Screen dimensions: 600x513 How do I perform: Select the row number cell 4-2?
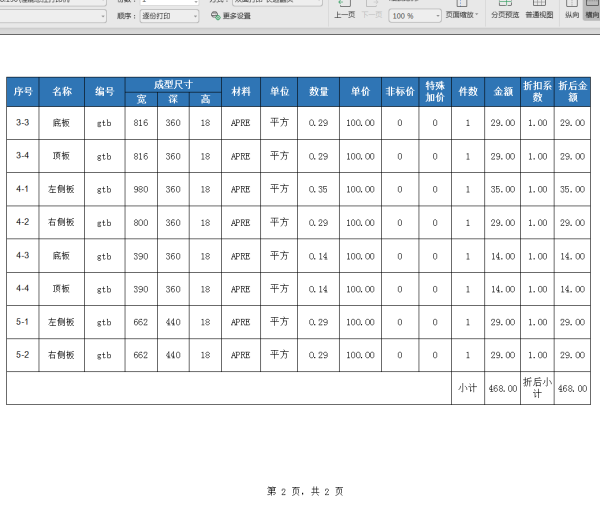23,222
